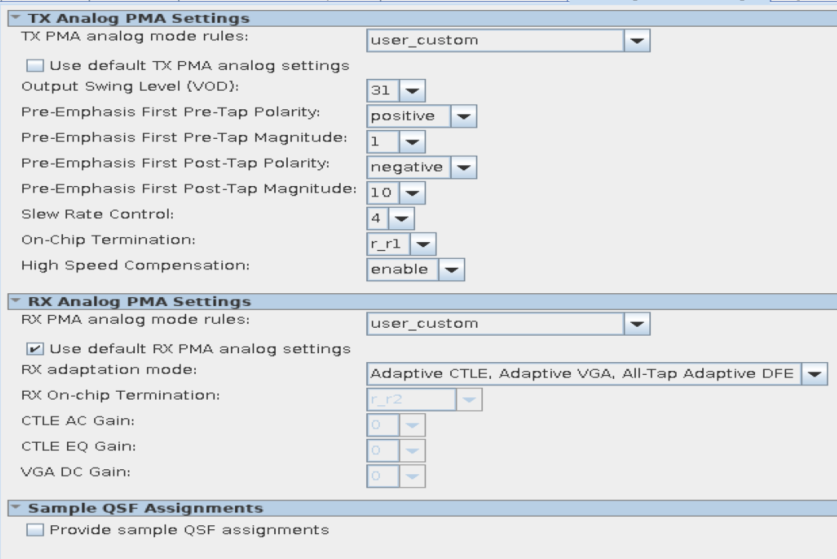Viewport: 837px width, 559px height.
Task: Collapse the RX Analog PMA Settings section
Action: click(13, 301)
